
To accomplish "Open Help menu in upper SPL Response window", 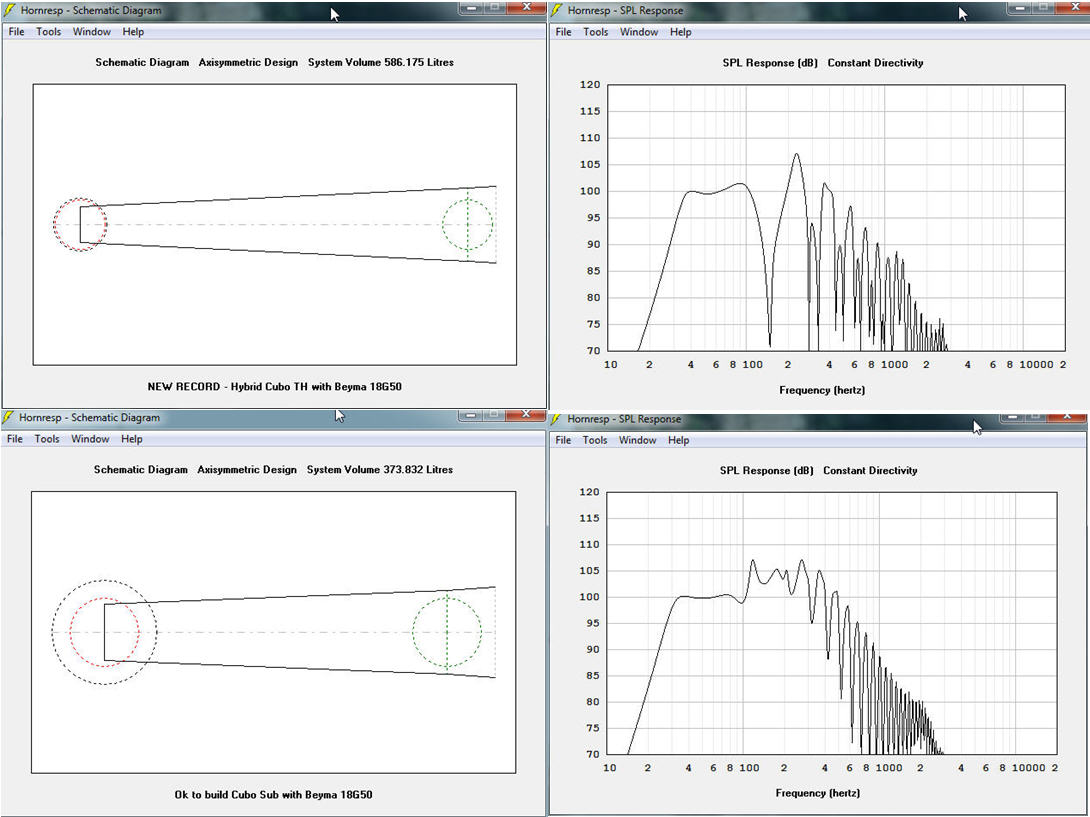I will 680,32.
